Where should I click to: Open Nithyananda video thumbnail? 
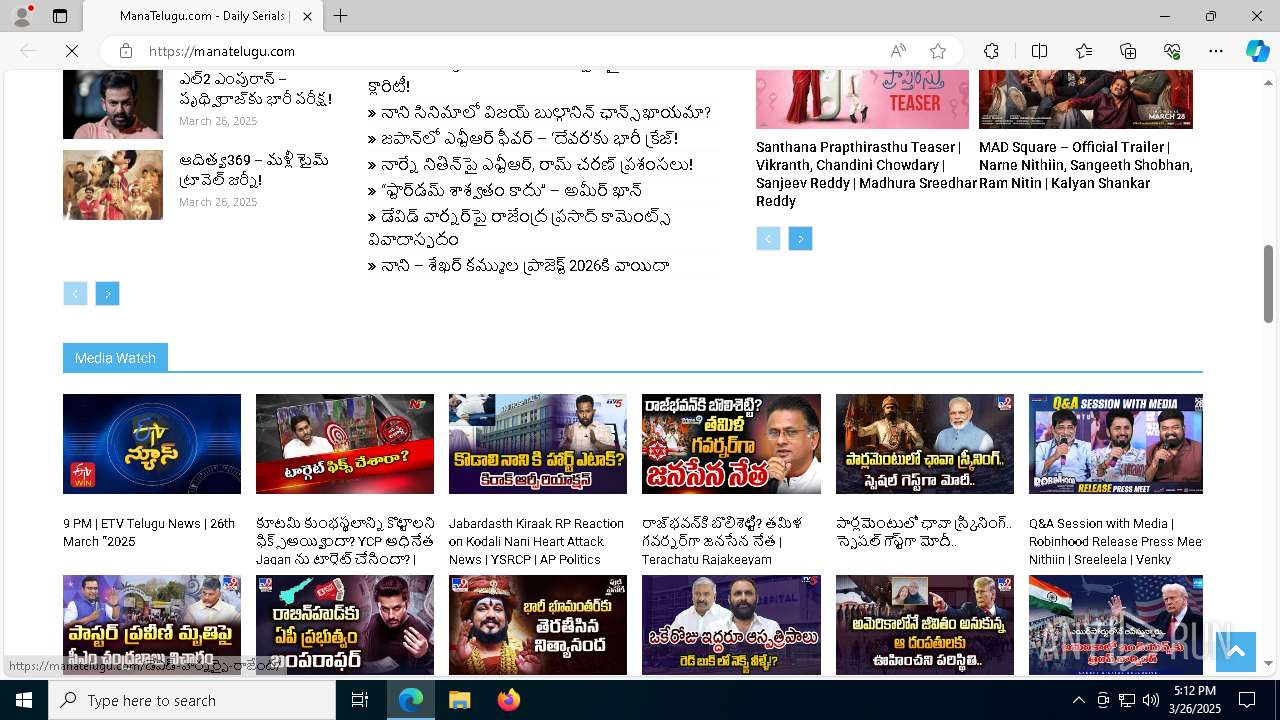[x=538, y=625]
